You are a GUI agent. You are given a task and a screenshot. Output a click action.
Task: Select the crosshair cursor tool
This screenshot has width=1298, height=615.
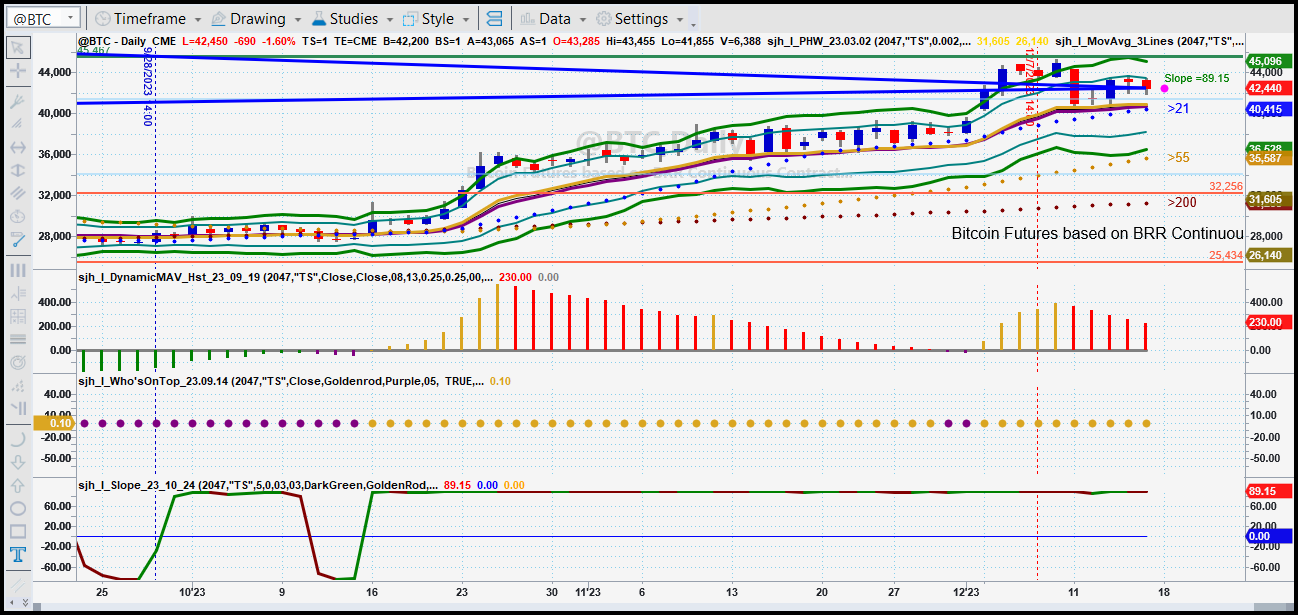tap(18, 71)
